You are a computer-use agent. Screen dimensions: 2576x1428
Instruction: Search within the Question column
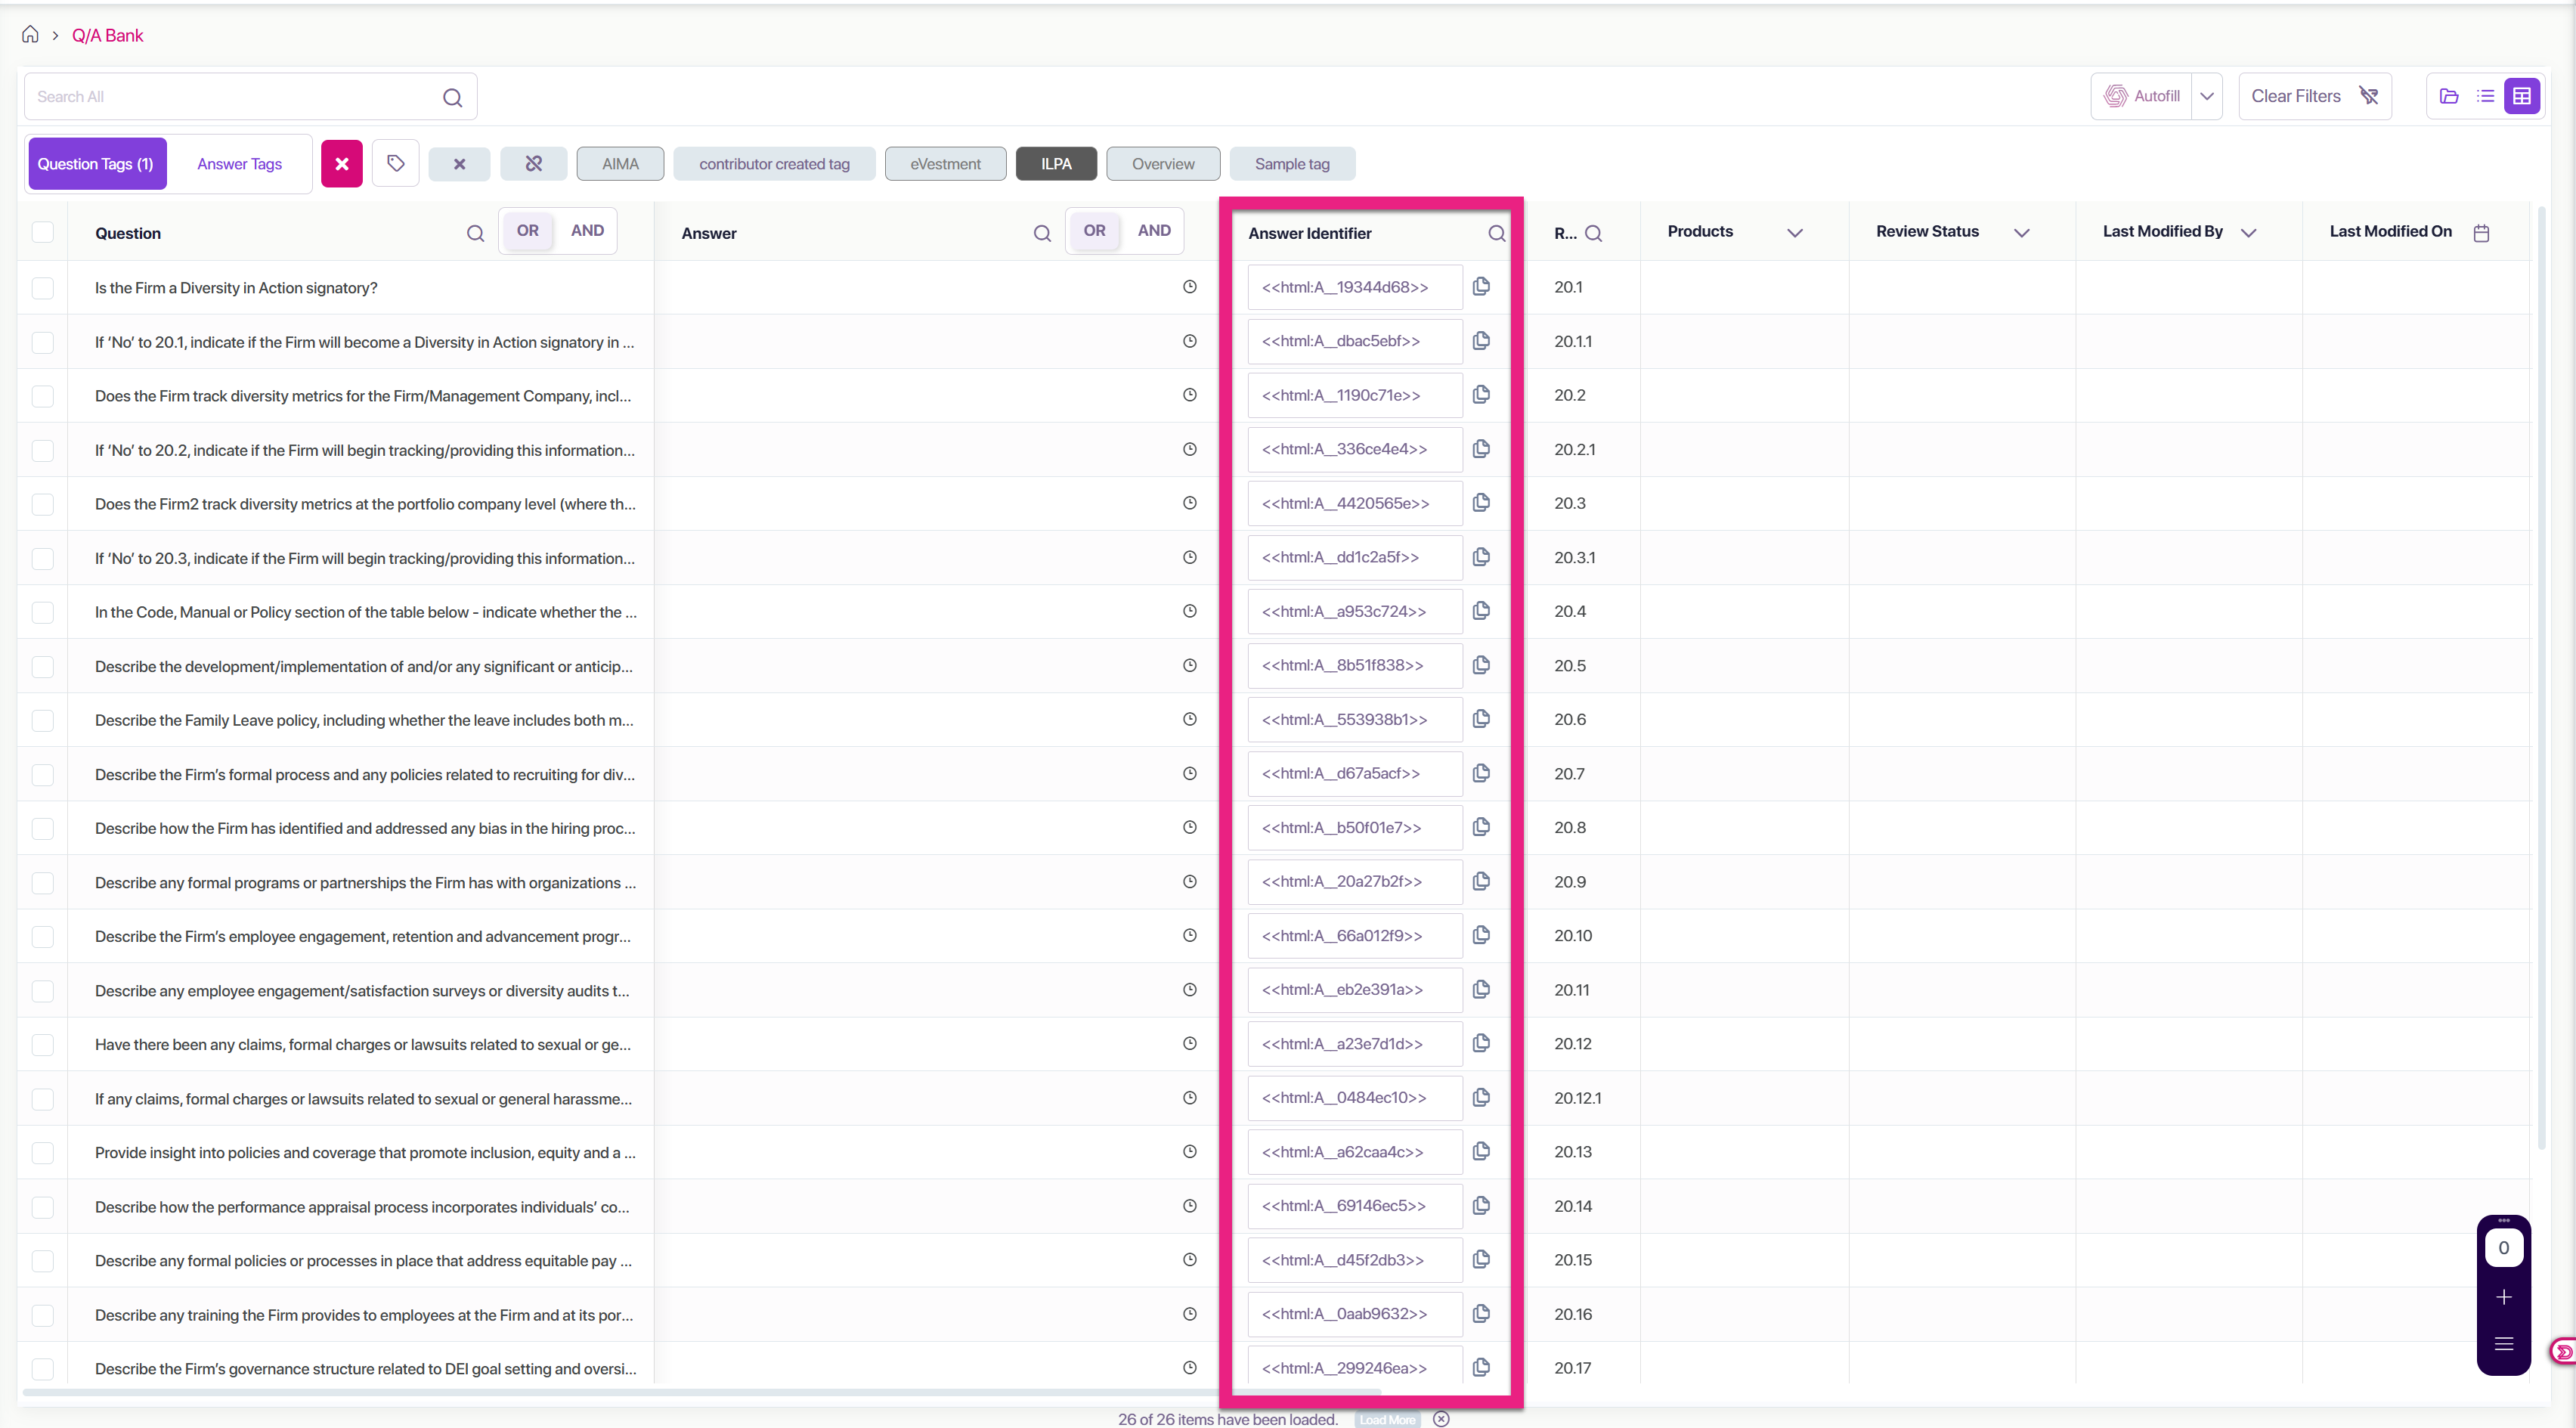475,233
